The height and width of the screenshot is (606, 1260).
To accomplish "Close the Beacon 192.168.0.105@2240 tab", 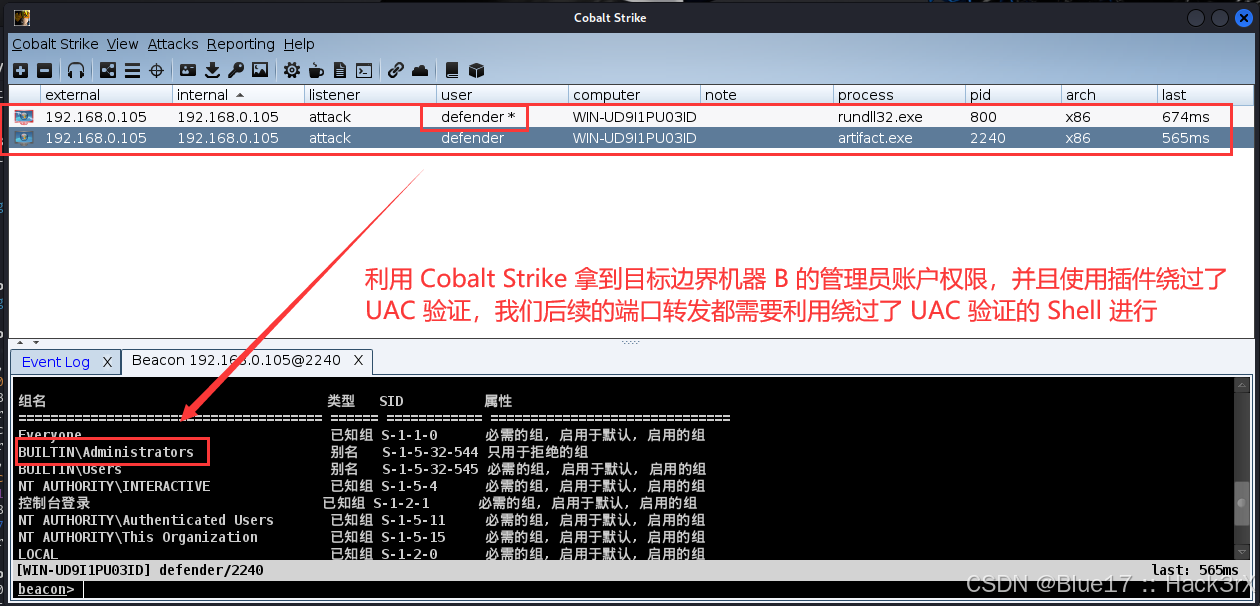I will (358, 360).
